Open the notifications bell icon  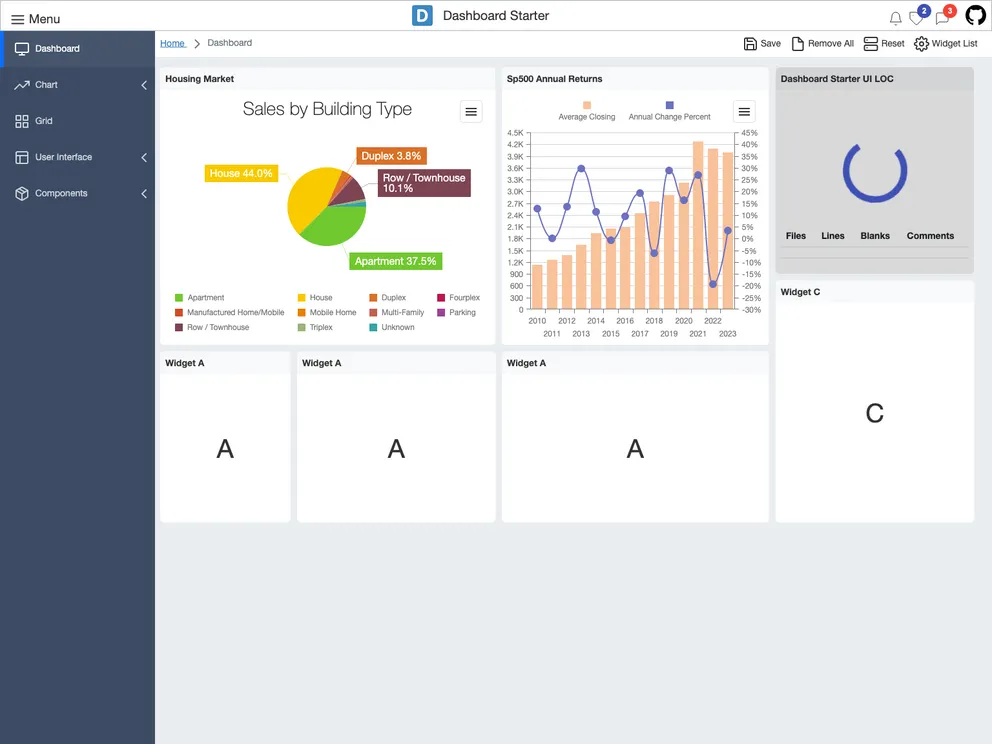click(x=895, y=18)
